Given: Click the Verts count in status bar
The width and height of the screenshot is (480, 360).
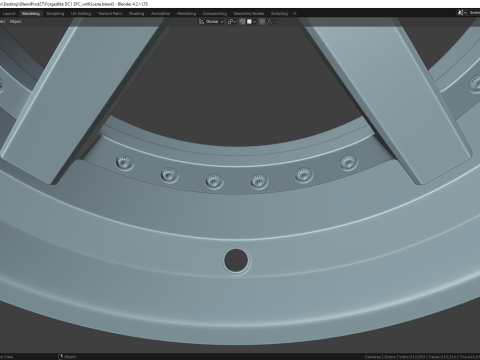Looking at the screenshot, I should click(412, 357).
